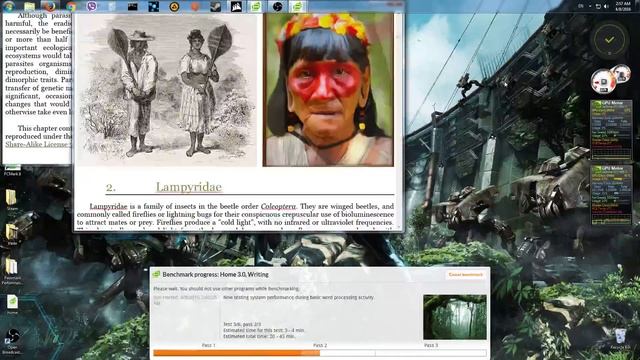Open Windows Explorer from the taskbar
Image resolution: width=640 pixels, height=360 pixels.
pos(29,7)
